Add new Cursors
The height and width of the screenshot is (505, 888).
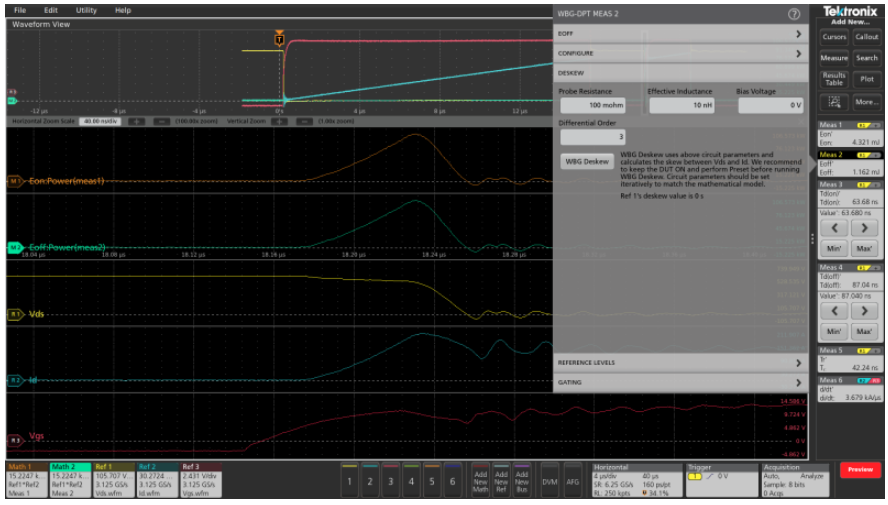tap(834, 37)
